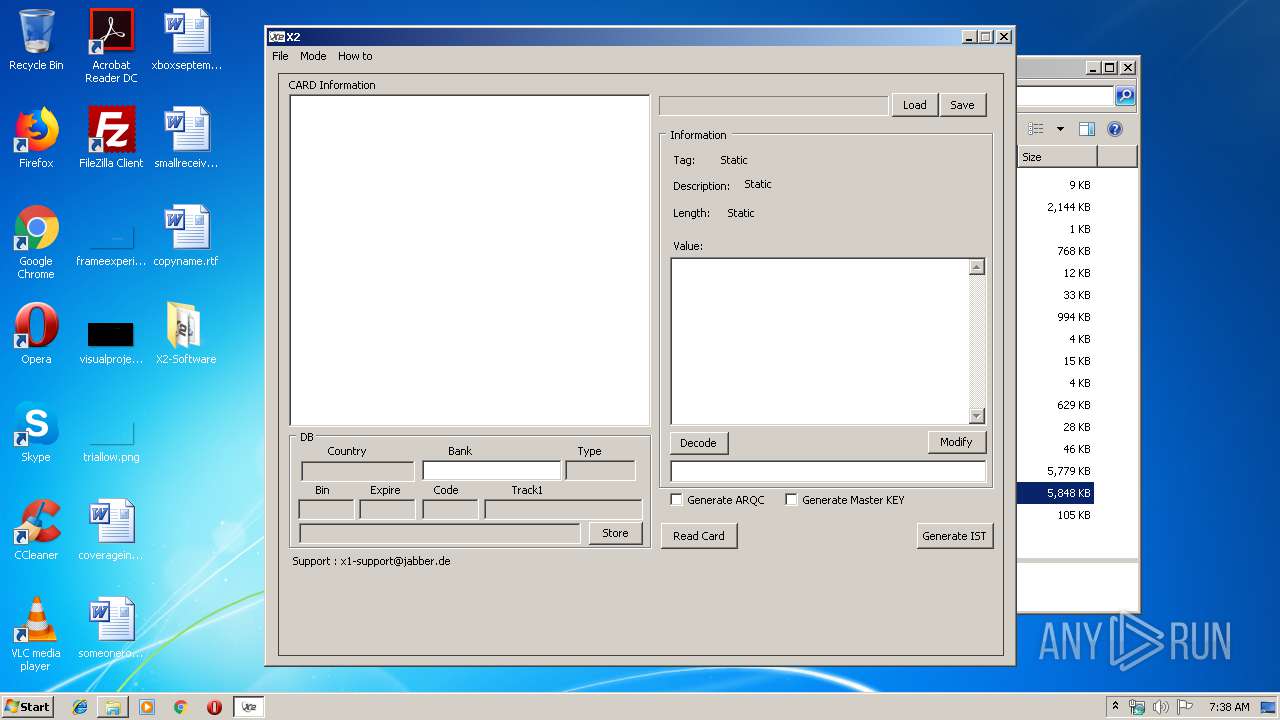Click the Country field in DB

coord(357,470)
